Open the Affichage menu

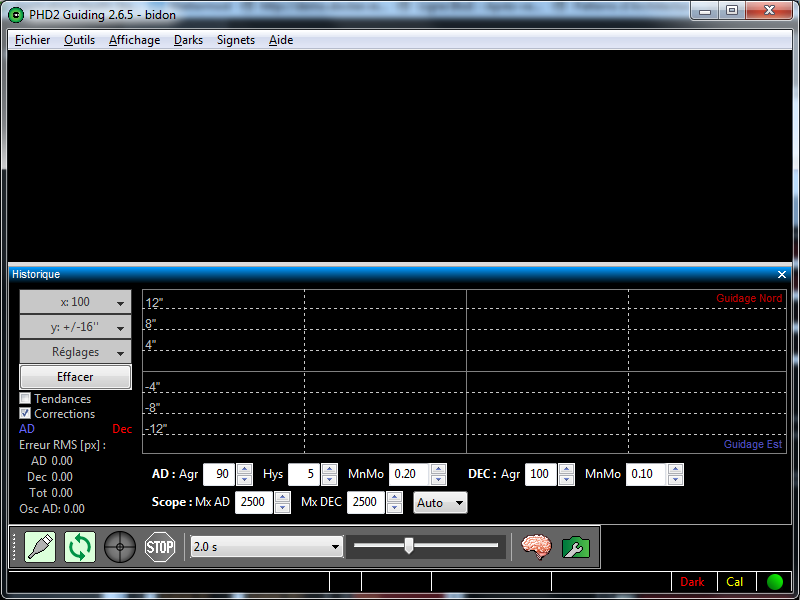[134, 40]
